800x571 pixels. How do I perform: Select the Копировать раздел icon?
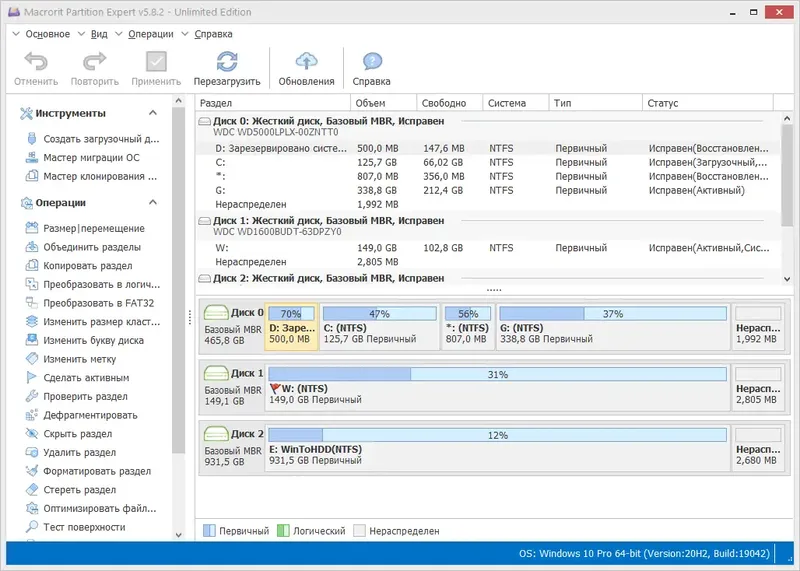pos(32,265)
